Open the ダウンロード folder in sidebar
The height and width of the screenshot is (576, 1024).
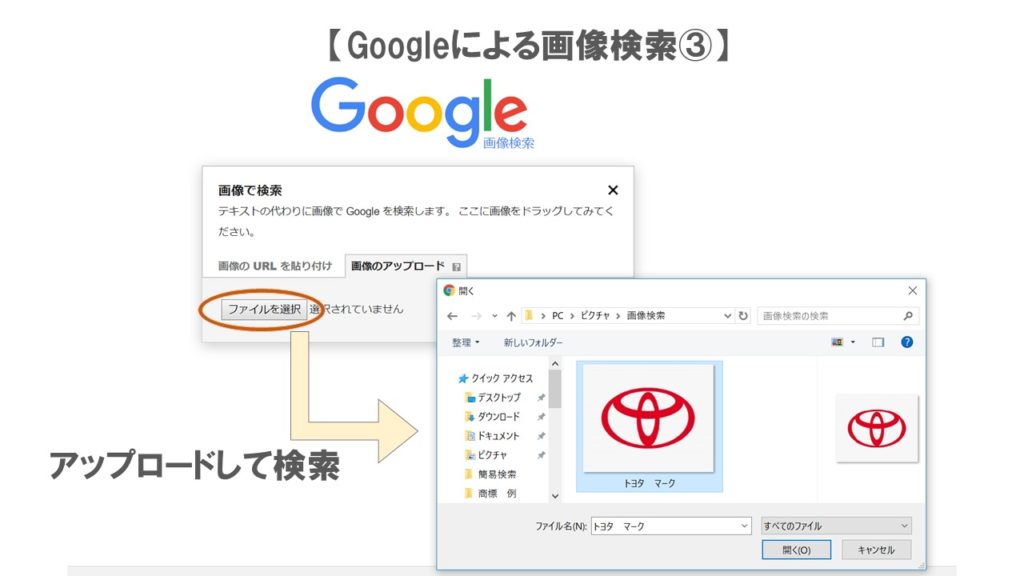tap(497, 416)
